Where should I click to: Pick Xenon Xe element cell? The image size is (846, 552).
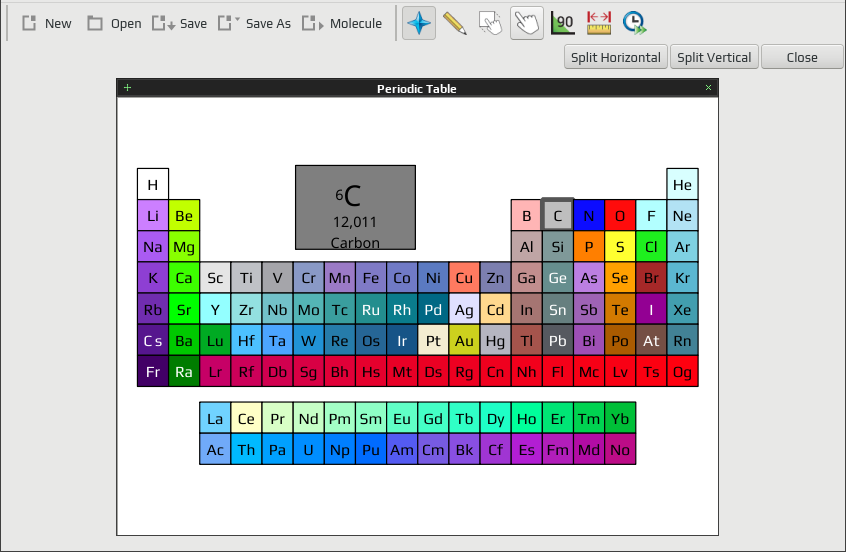coord(683,309)
